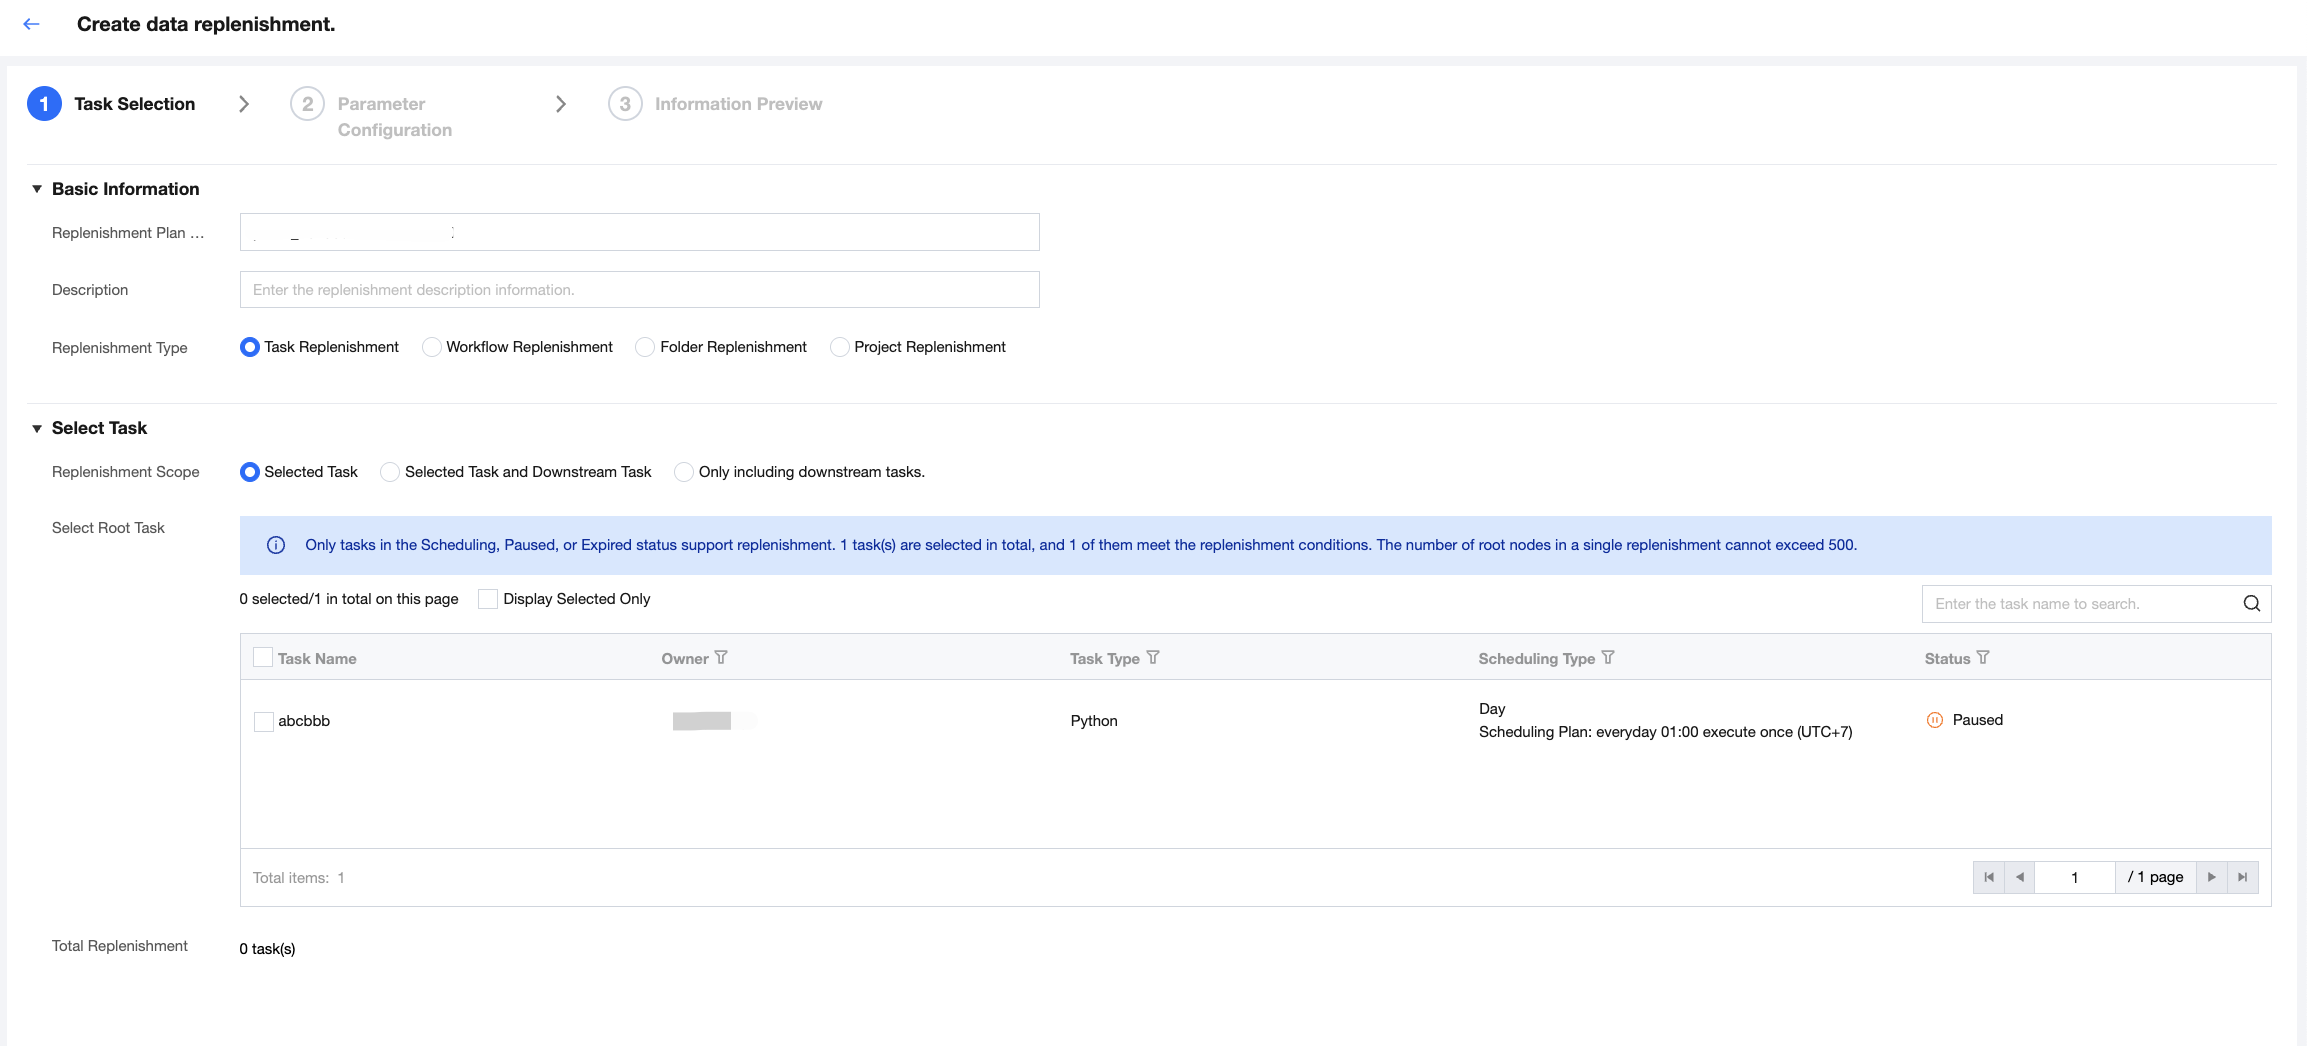Screen dimensions: 2307x1046
Task: Select all tasks via header checkbox
Action: (x=263, y=658)
